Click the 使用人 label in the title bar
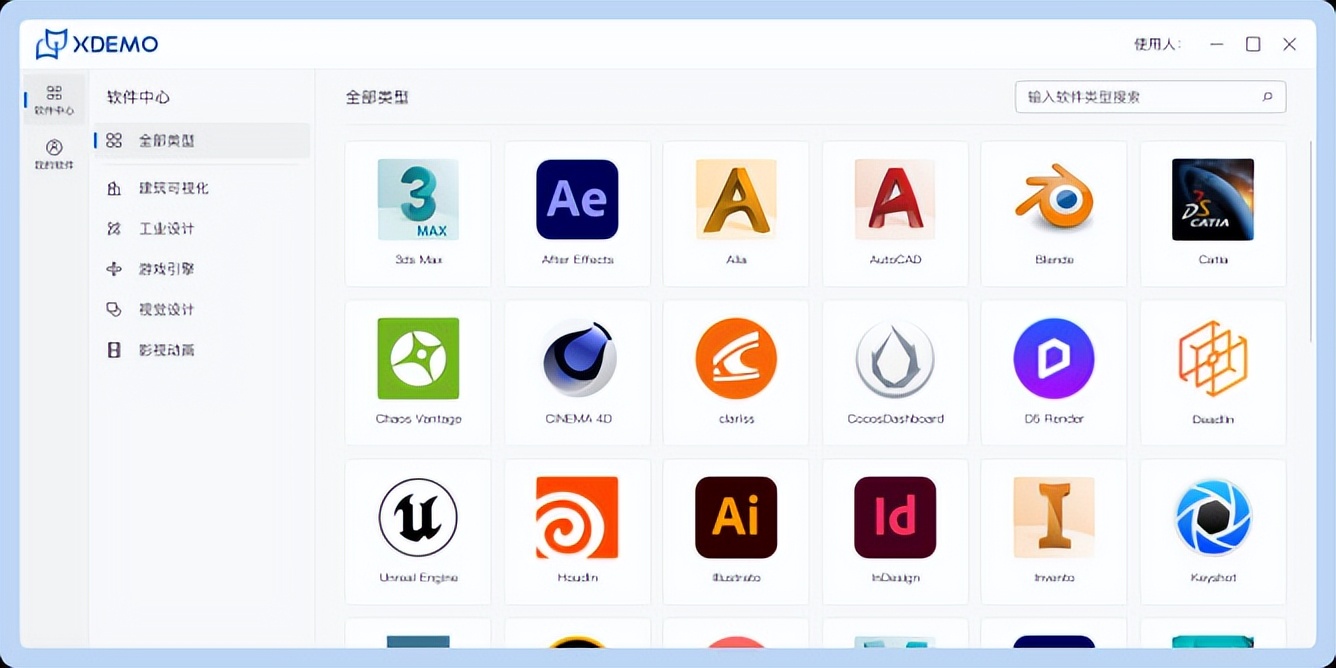This screenshot has height=668, width=1336. pyautogui.click(x=1157, y=44)
